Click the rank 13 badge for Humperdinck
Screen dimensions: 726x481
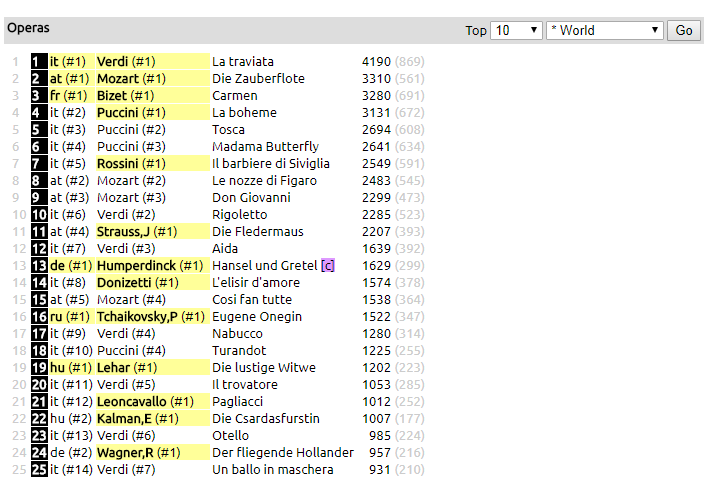point(39,265)
